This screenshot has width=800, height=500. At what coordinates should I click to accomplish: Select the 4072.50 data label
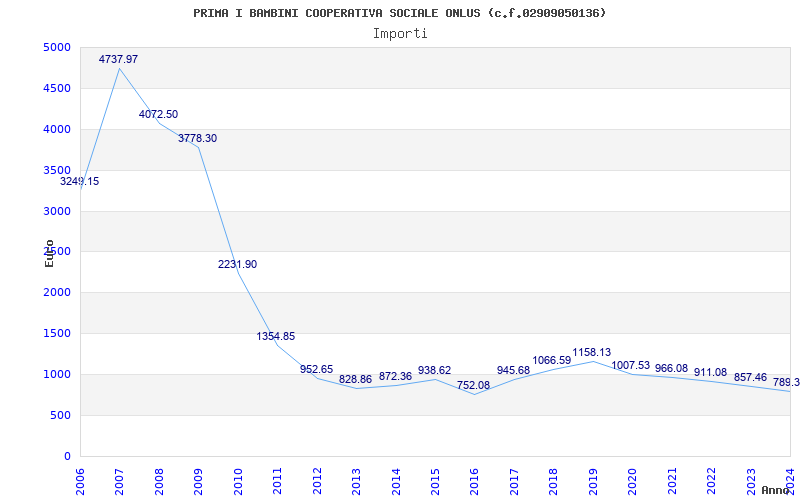coord(158,114)
